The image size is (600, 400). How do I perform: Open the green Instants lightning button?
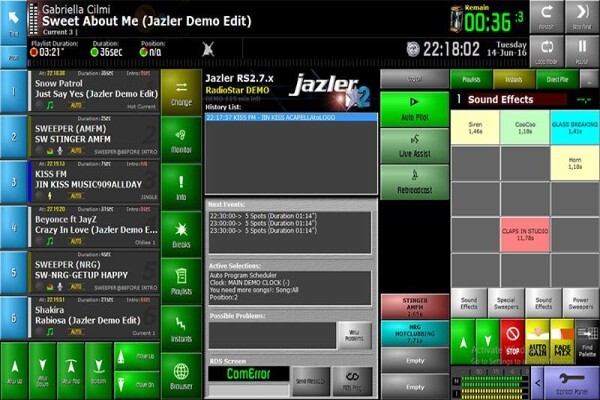(x=181, y=329)
